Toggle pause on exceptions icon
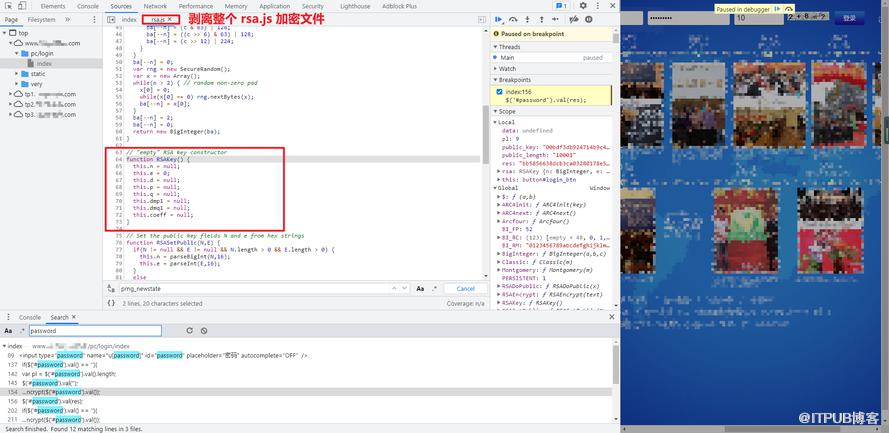 [589, 19]
